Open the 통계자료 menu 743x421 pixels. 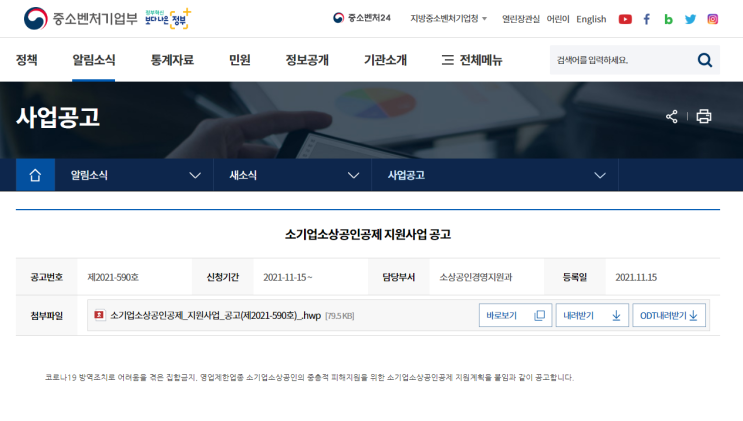point(172,60)
